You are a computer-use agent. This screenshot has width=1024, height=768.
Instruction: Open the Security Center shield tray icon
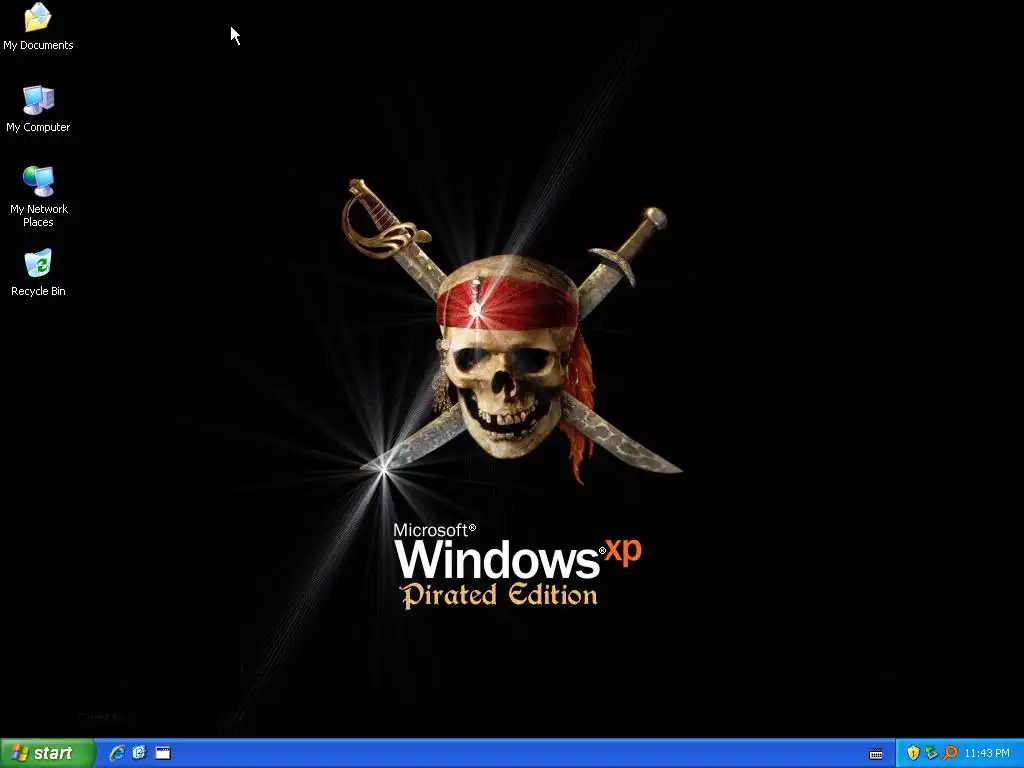pyautogui.click(x=913, y=753)
